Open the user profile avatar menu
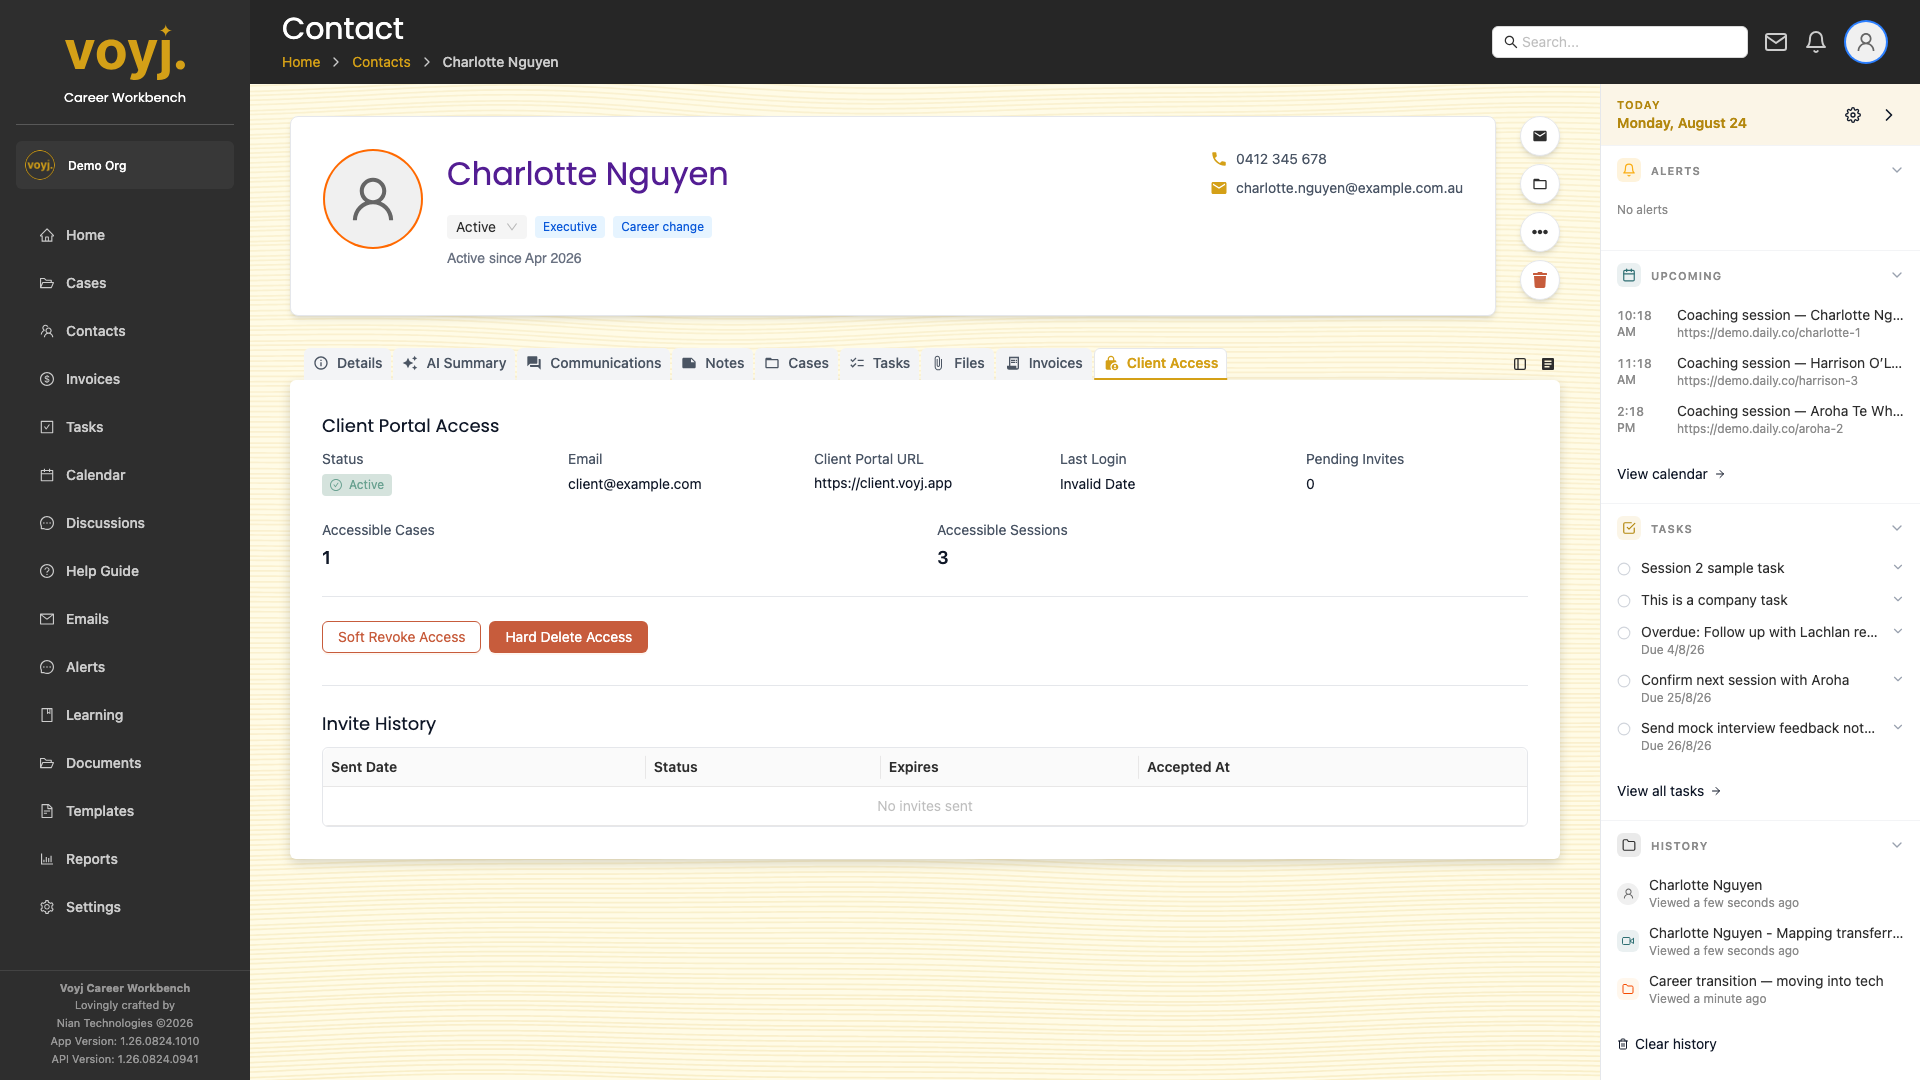This screenshot has width=1920, height=1080. pos(1866,42)
